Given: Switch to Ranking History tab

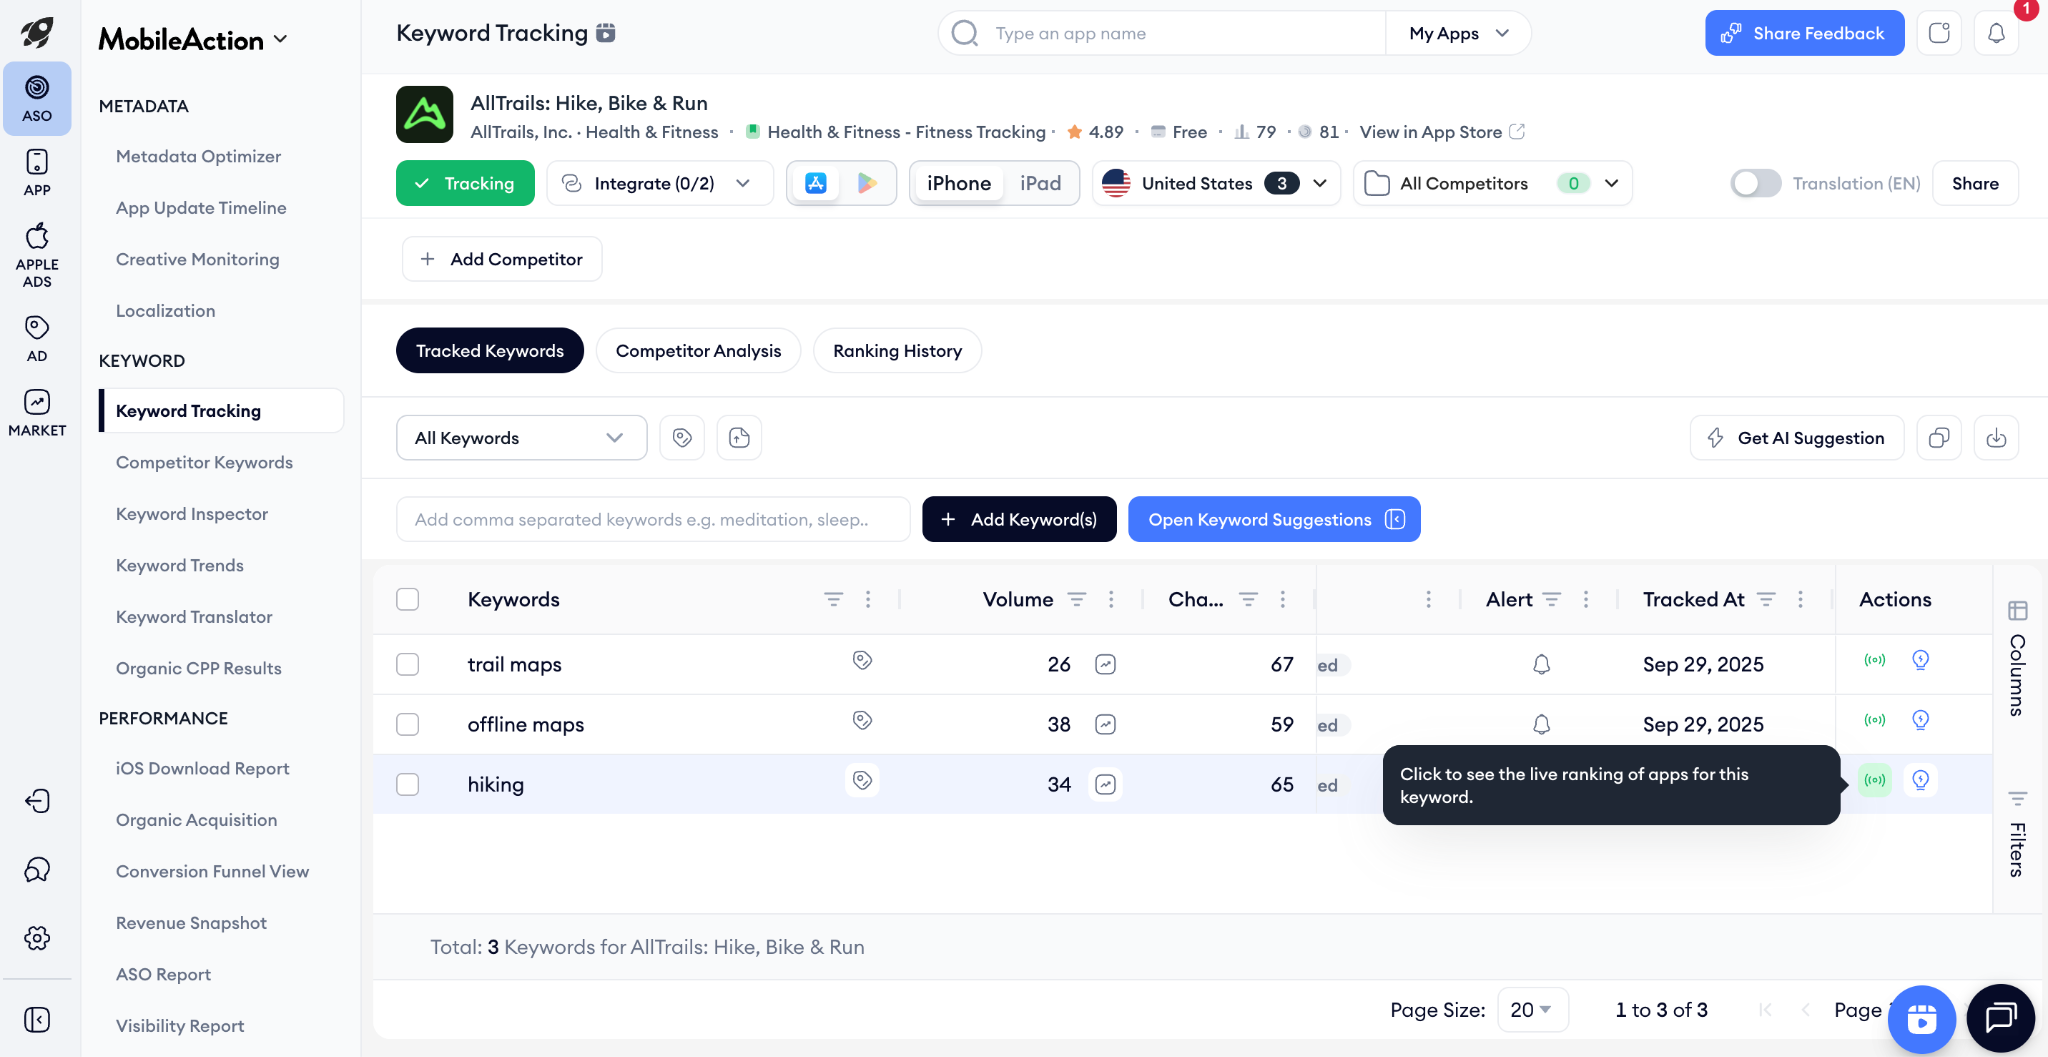Looking at the screenshot, I should tap(897, 351).
